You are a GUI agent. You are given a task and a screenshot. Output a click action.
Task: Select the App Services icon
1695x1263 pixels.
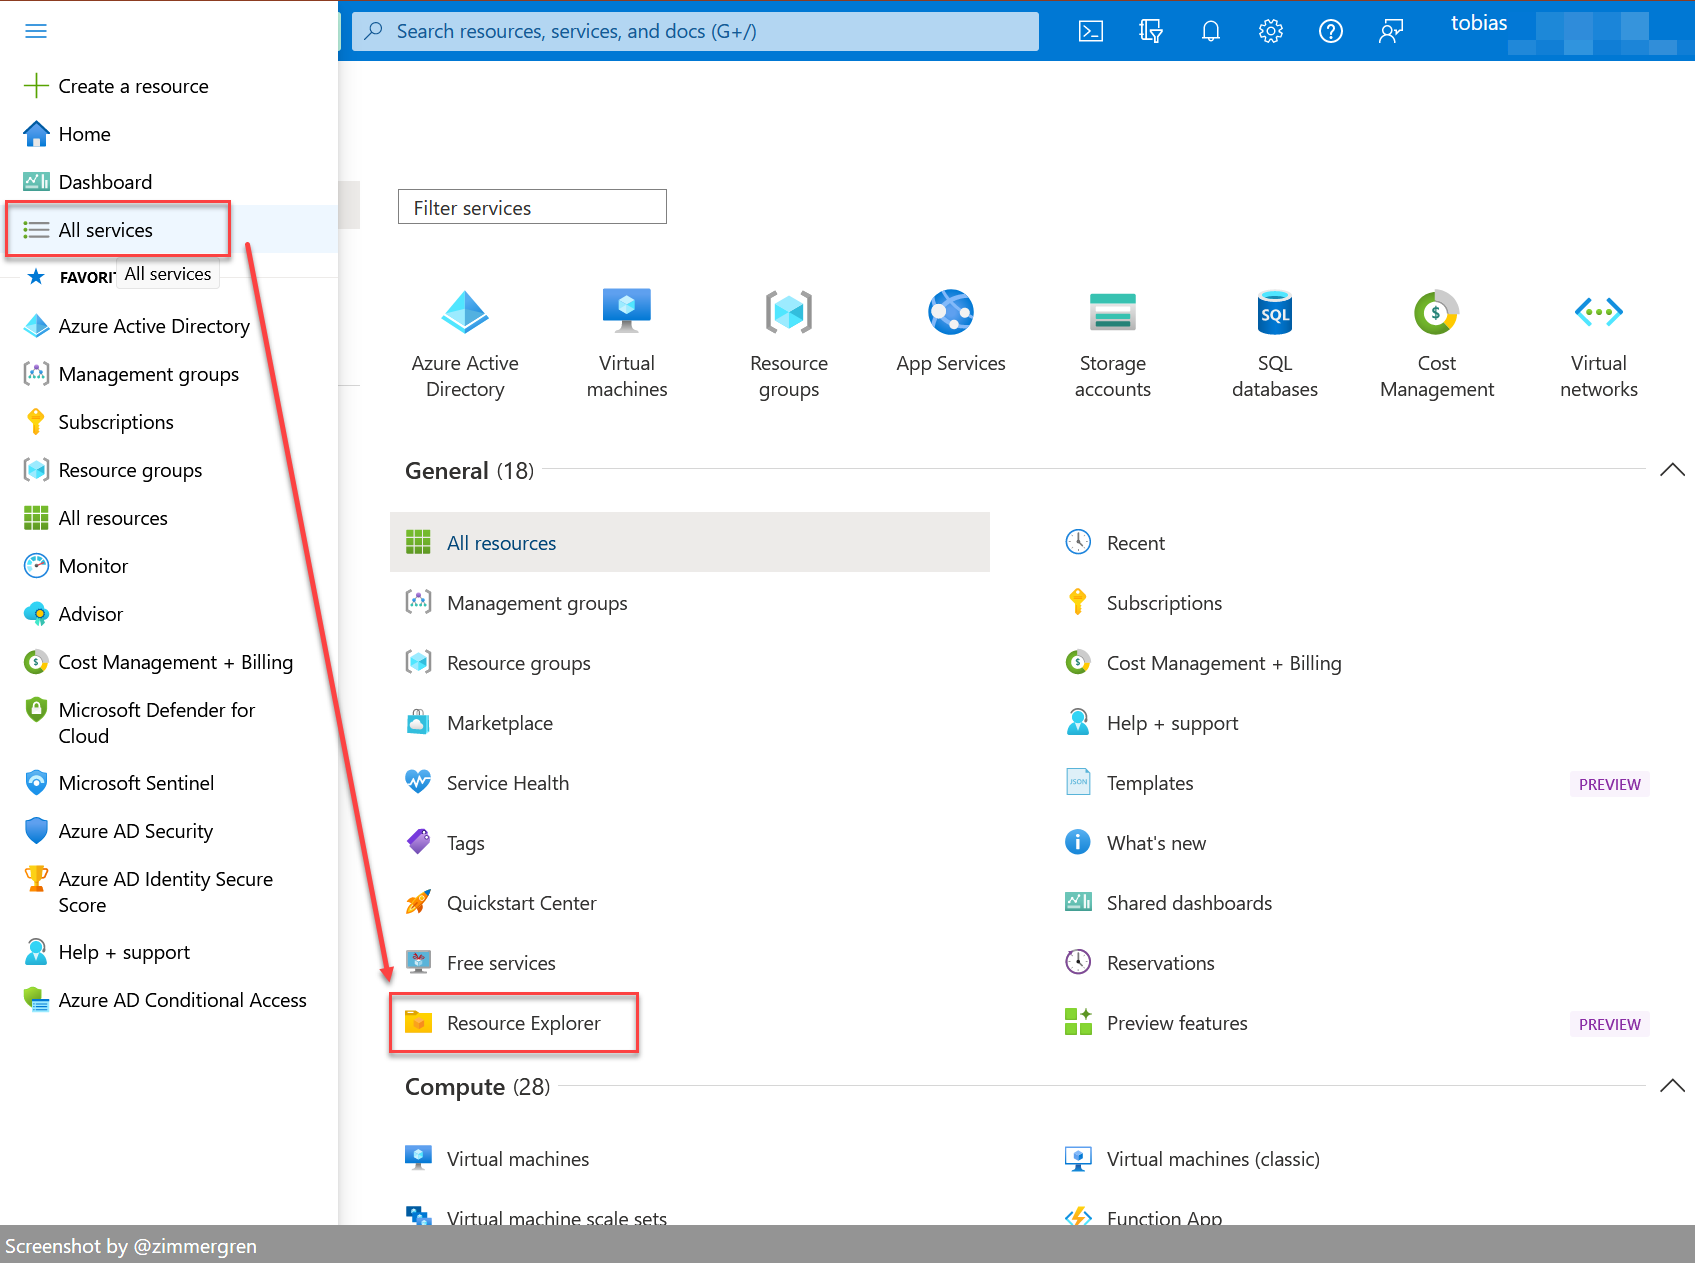click(x=950, y=311)
